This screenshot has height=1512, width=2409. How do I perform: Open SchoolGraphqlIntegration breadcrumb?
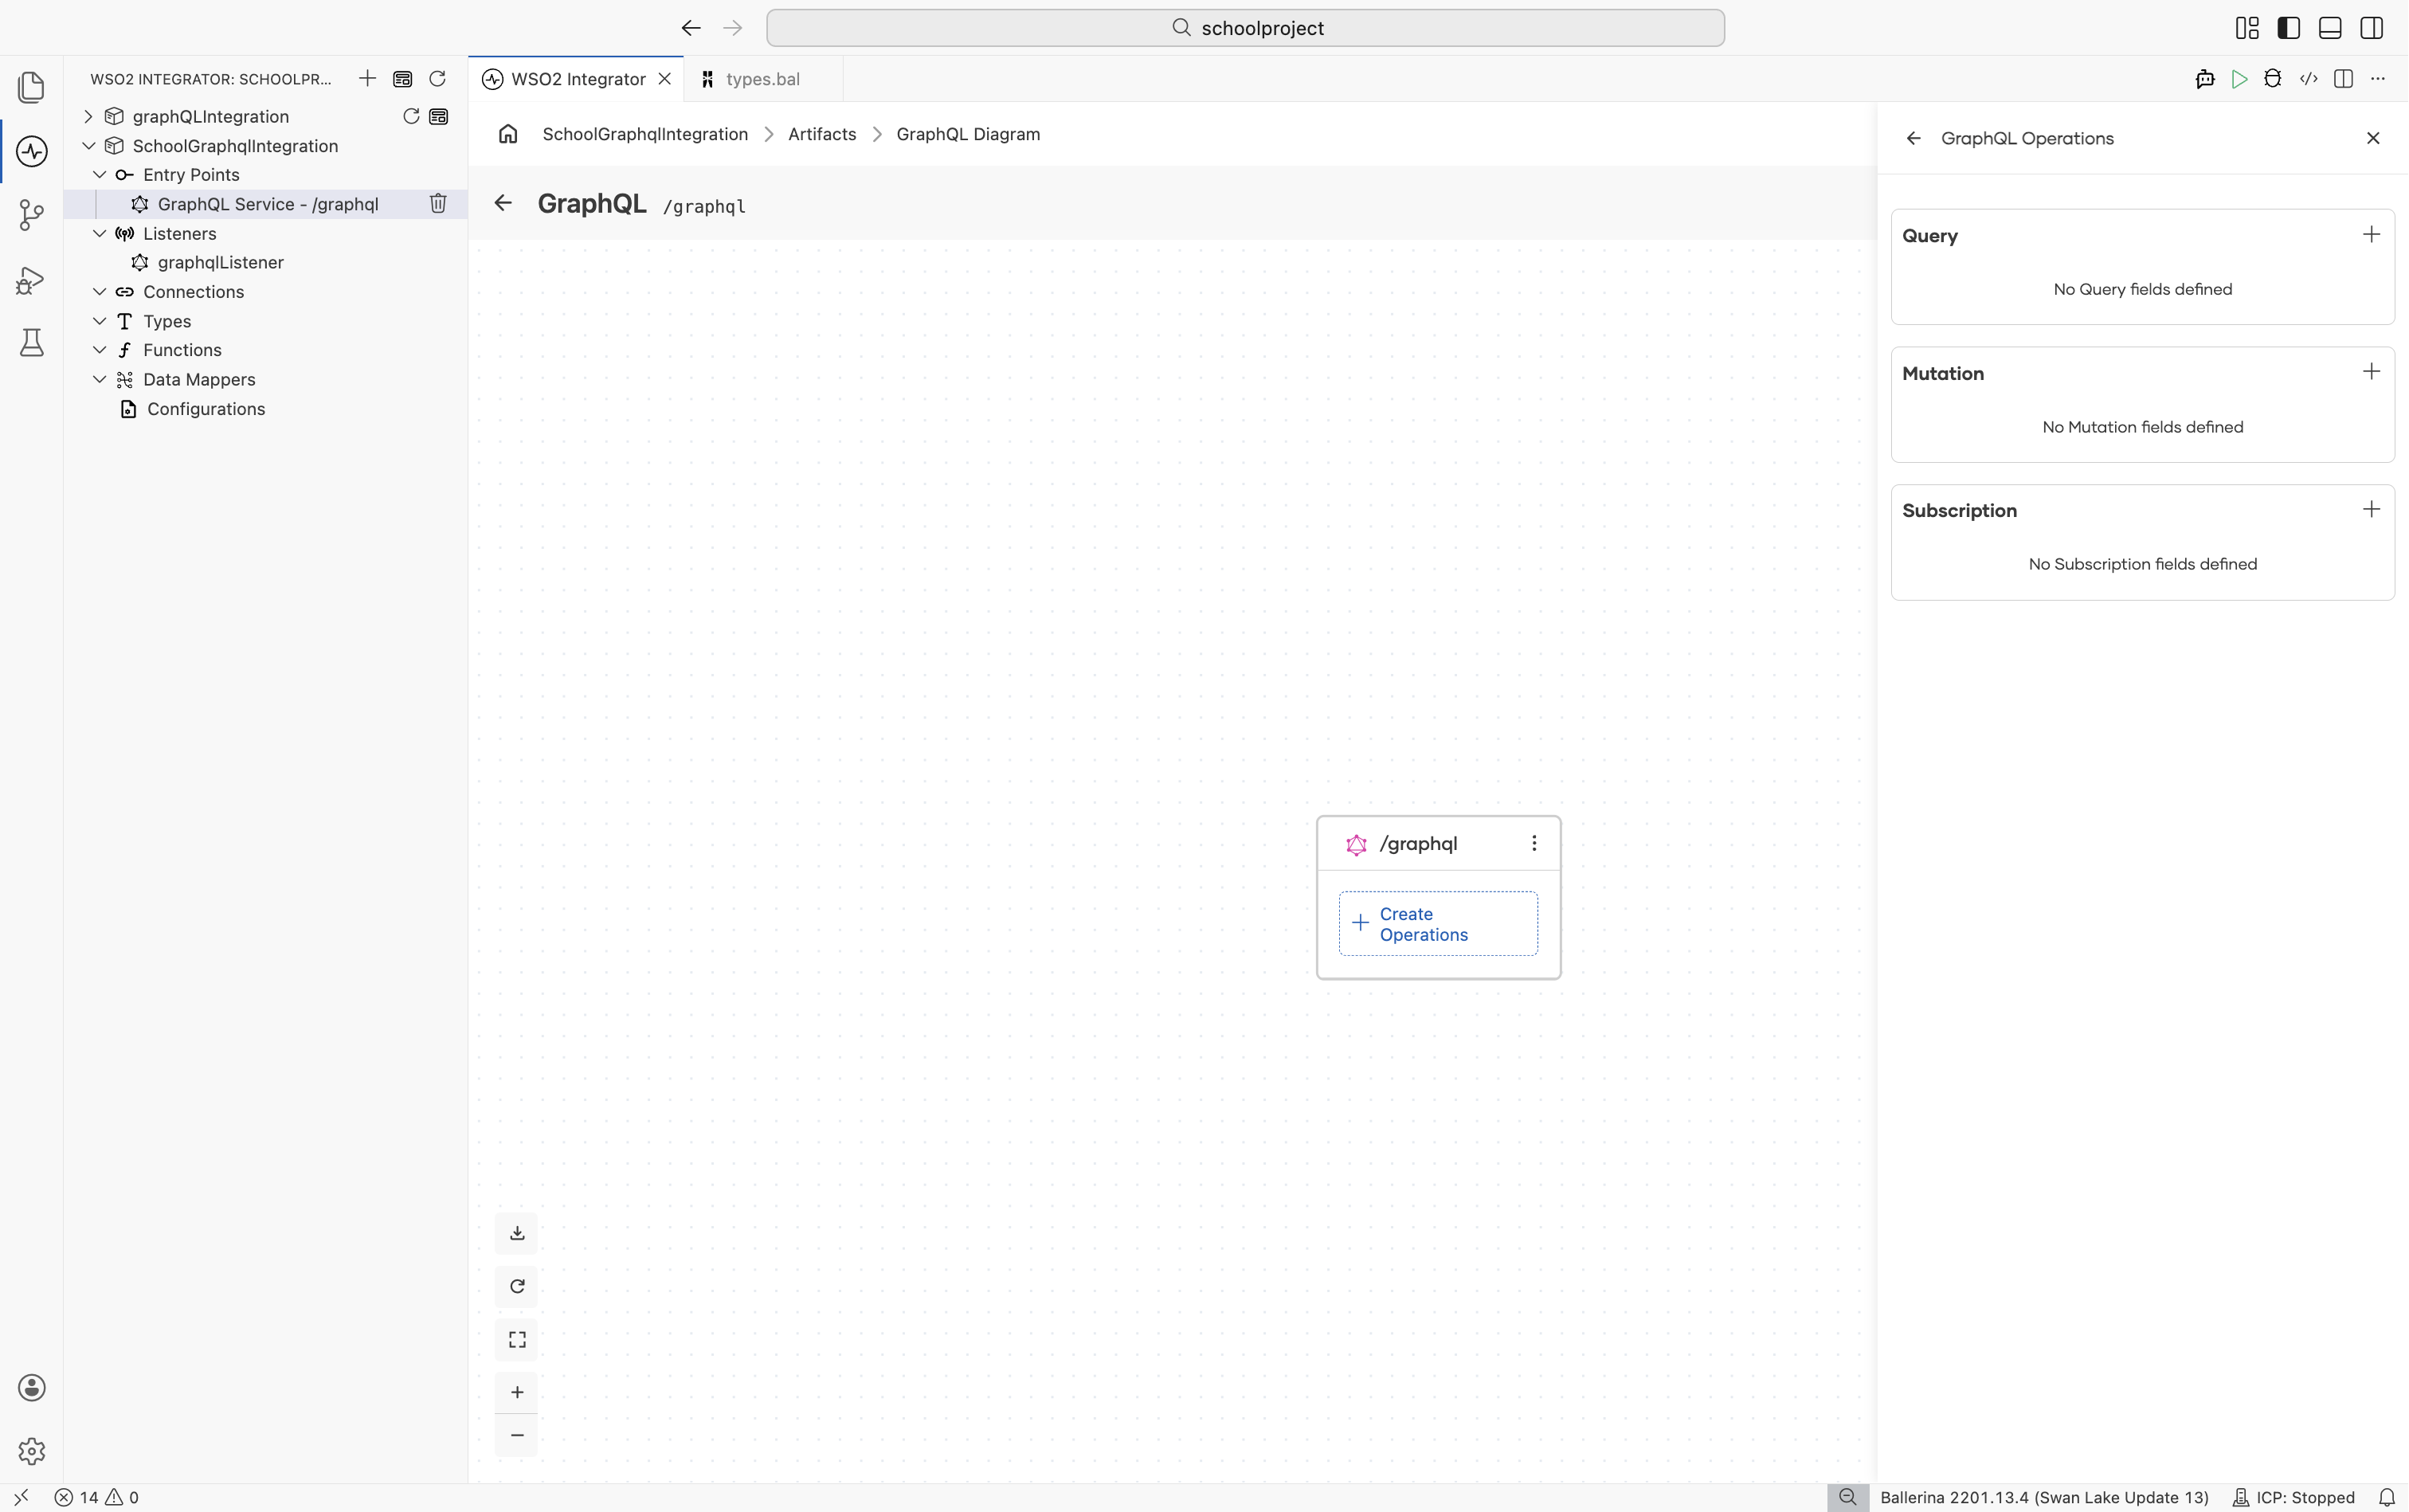click(645, 134)
